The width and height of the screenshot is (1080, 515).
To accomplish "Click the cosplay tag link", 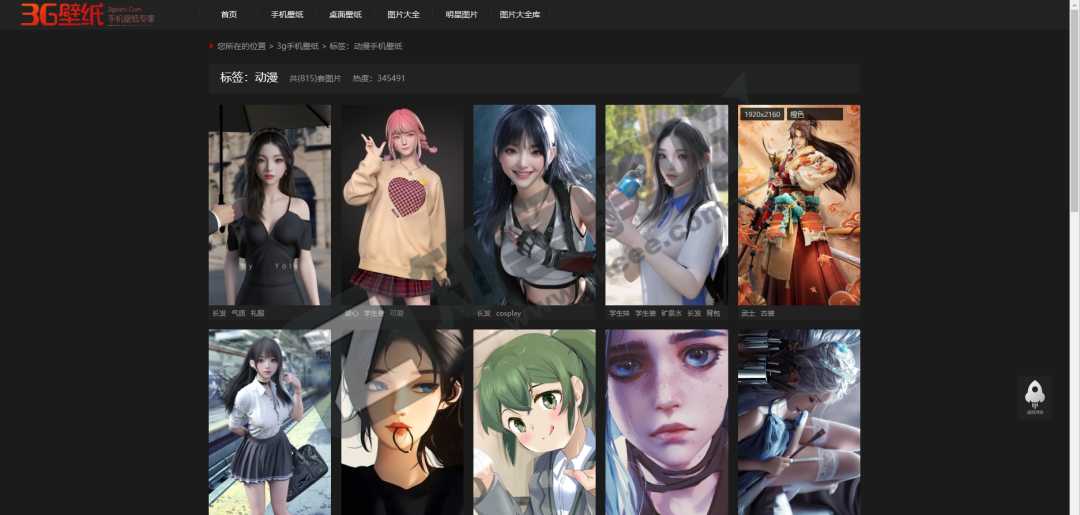I will pos(508,313).
